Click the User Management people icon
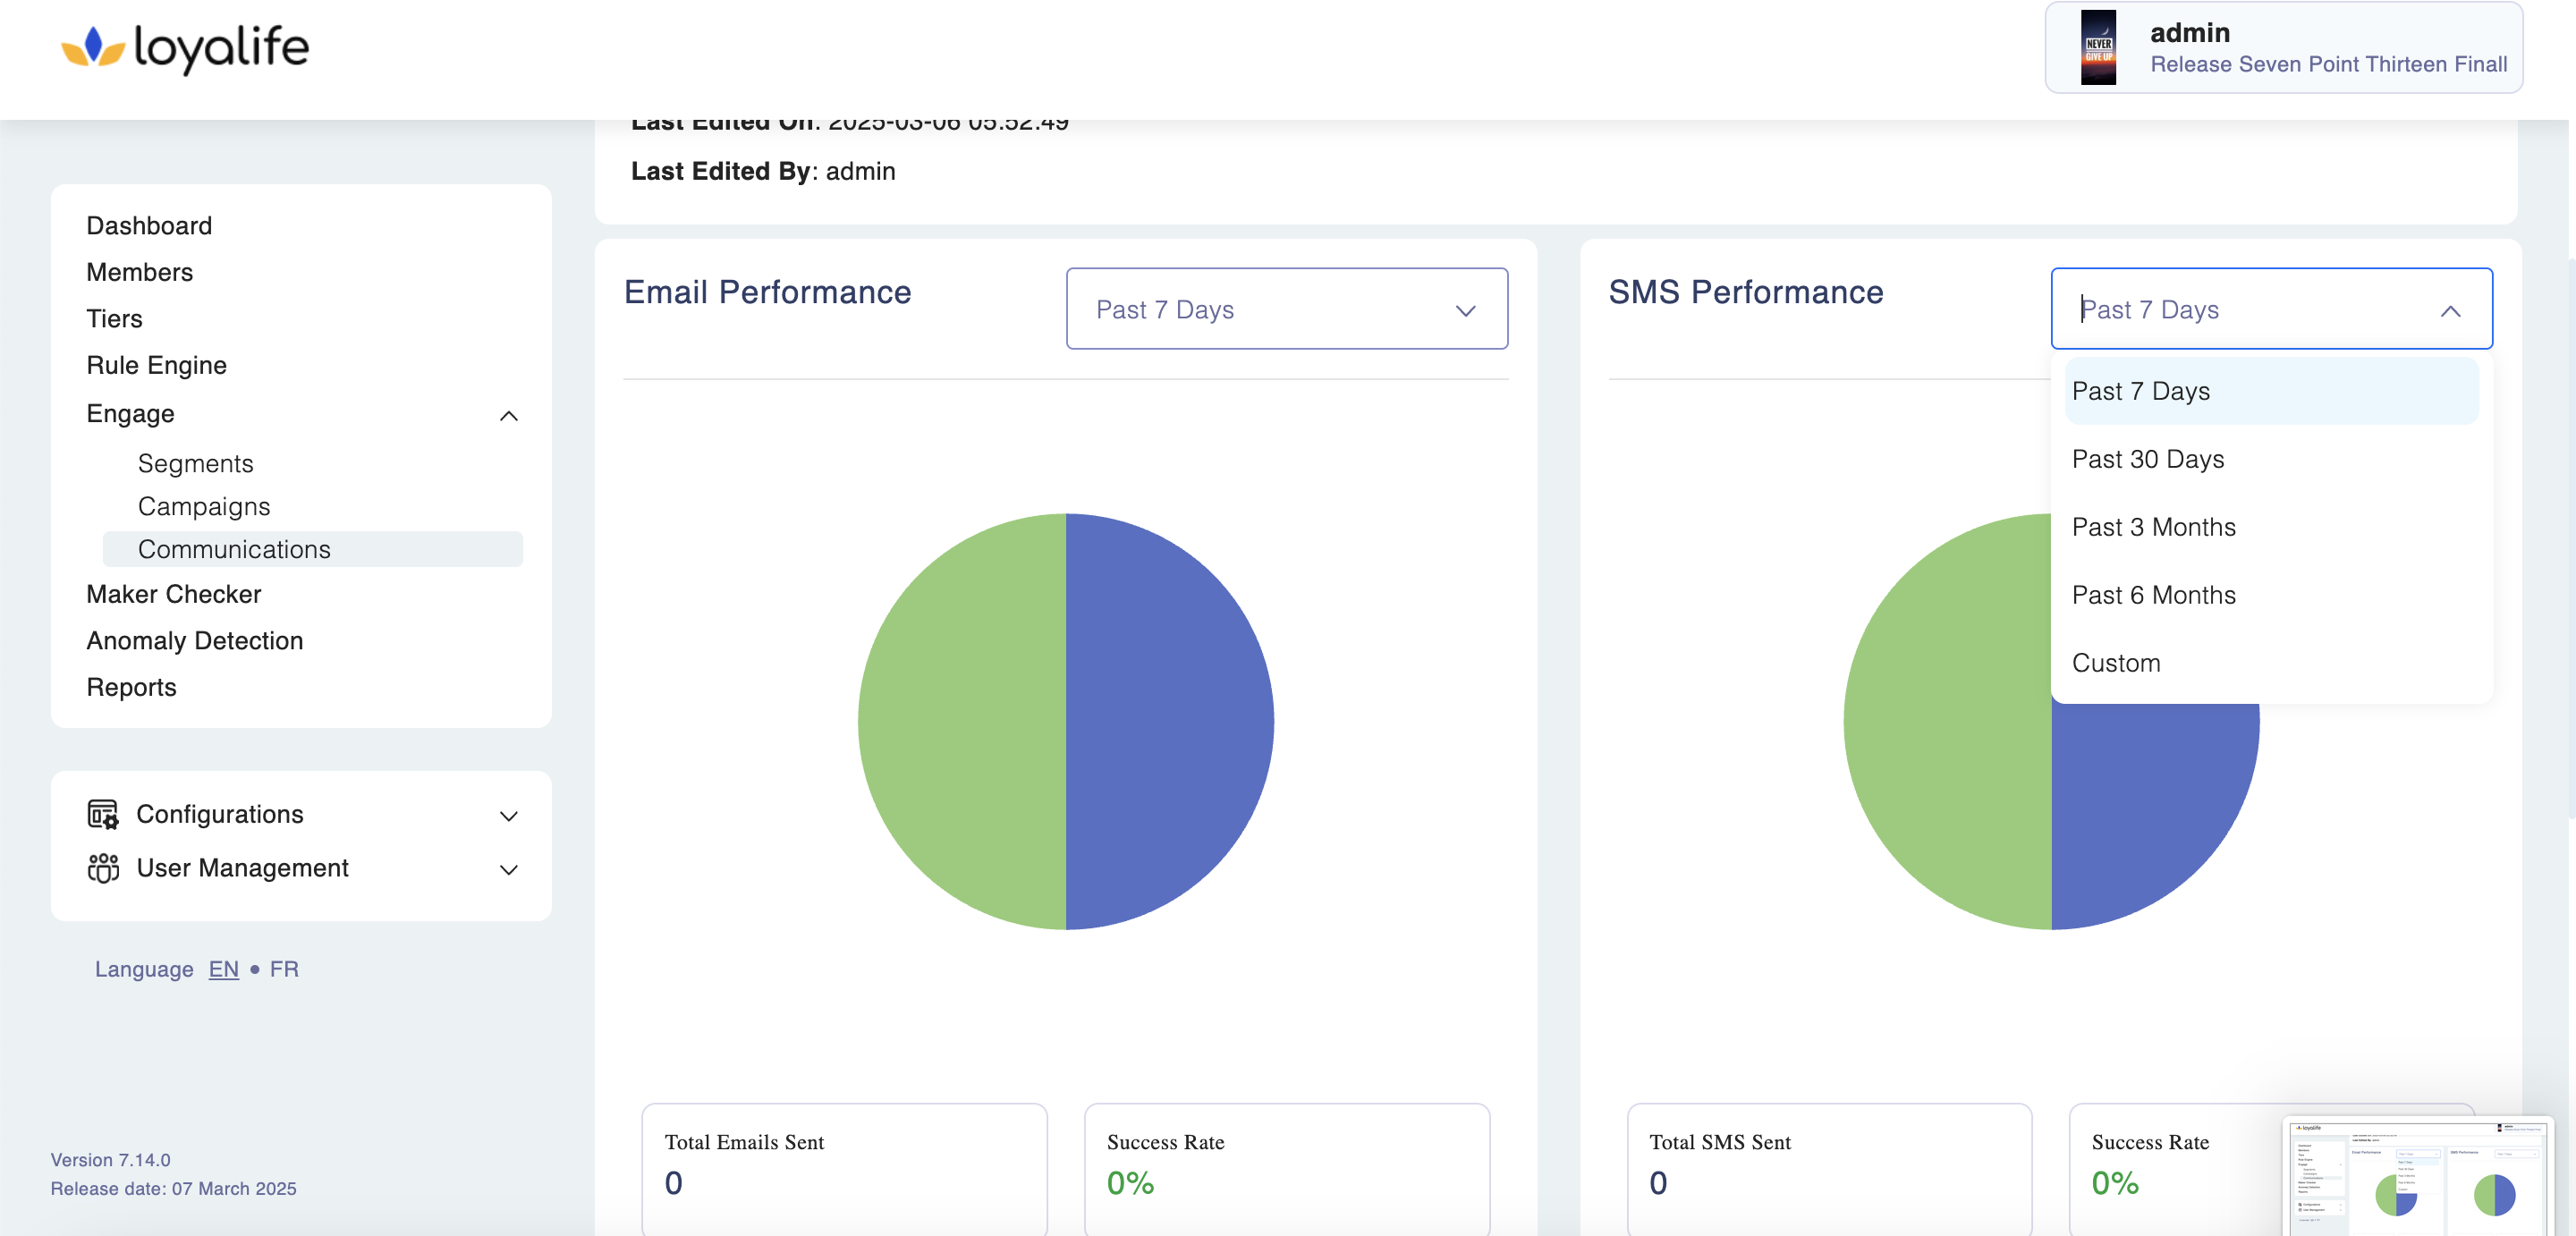This screenshot has height=1236, width=2576. tap(103, 868)
